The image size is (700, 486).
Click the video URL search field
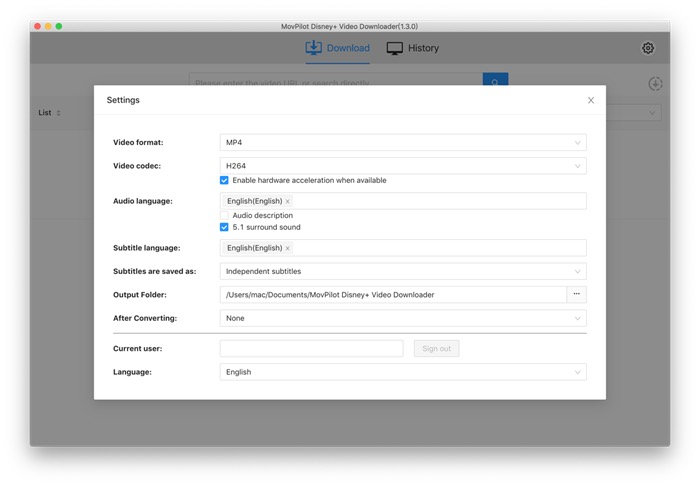pyautogui.click(x=336, y=79)
